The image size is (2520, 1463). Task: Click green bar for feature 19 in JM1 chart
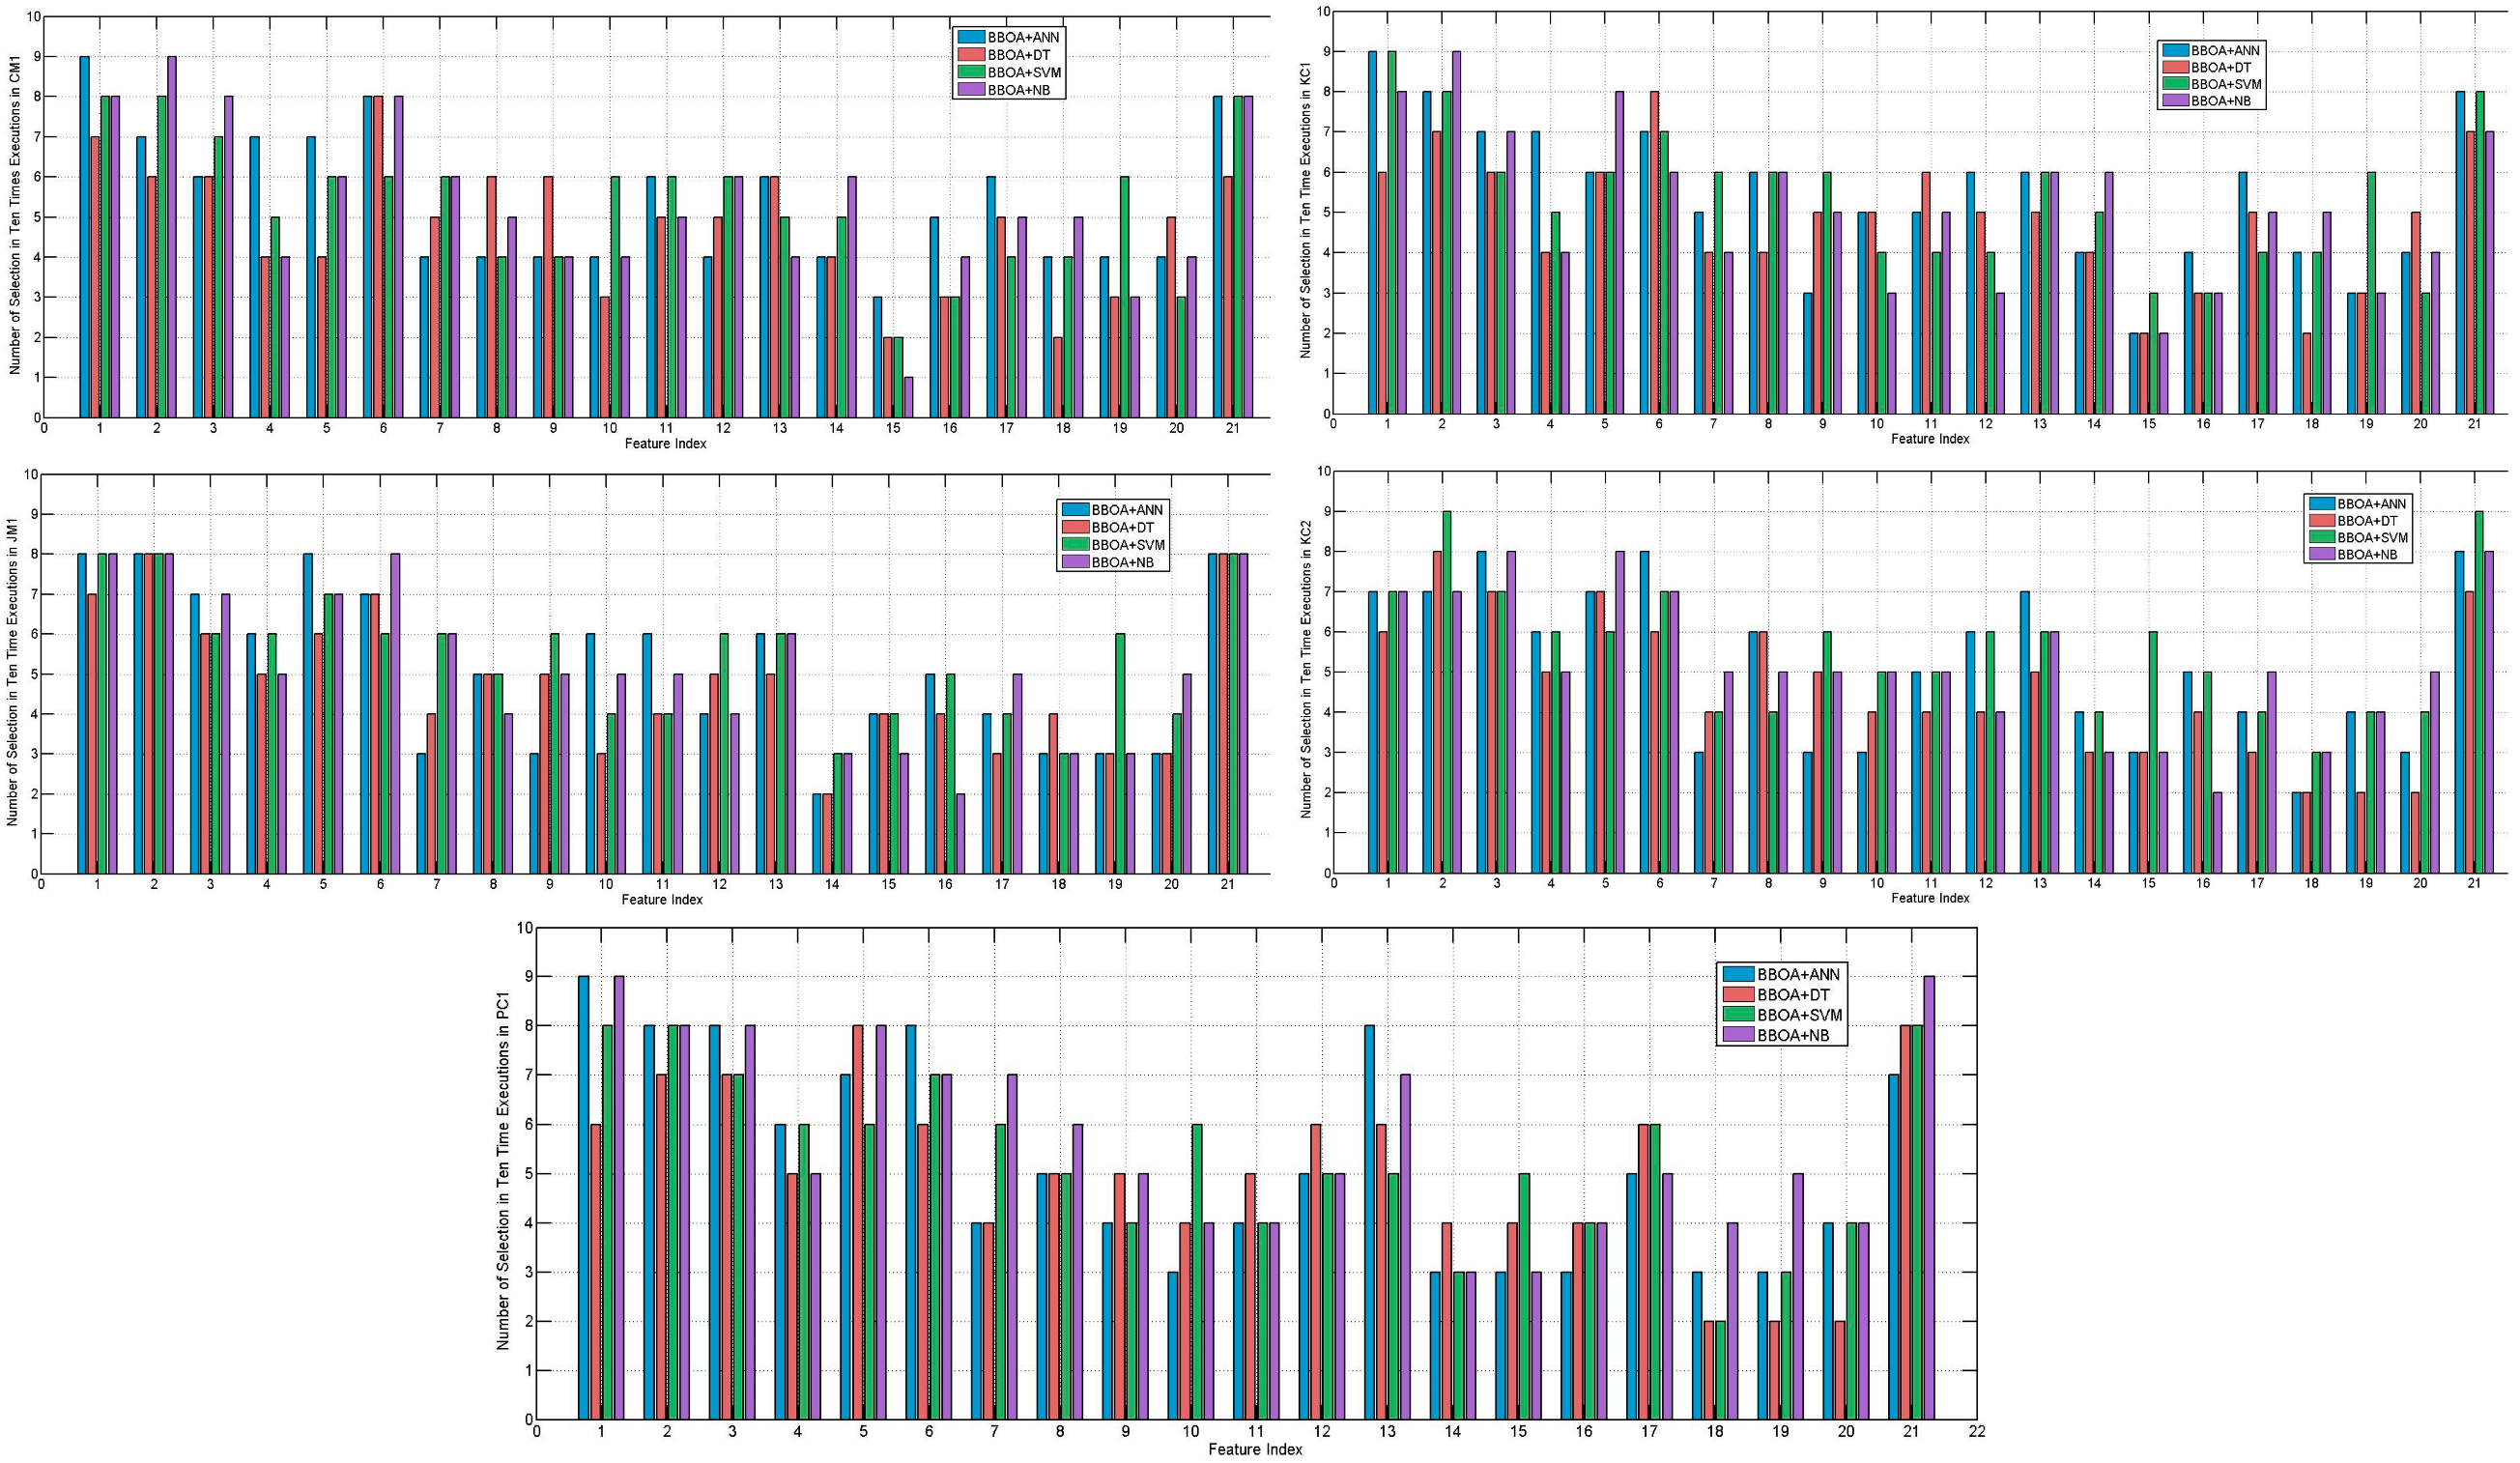coord(1120,753)
